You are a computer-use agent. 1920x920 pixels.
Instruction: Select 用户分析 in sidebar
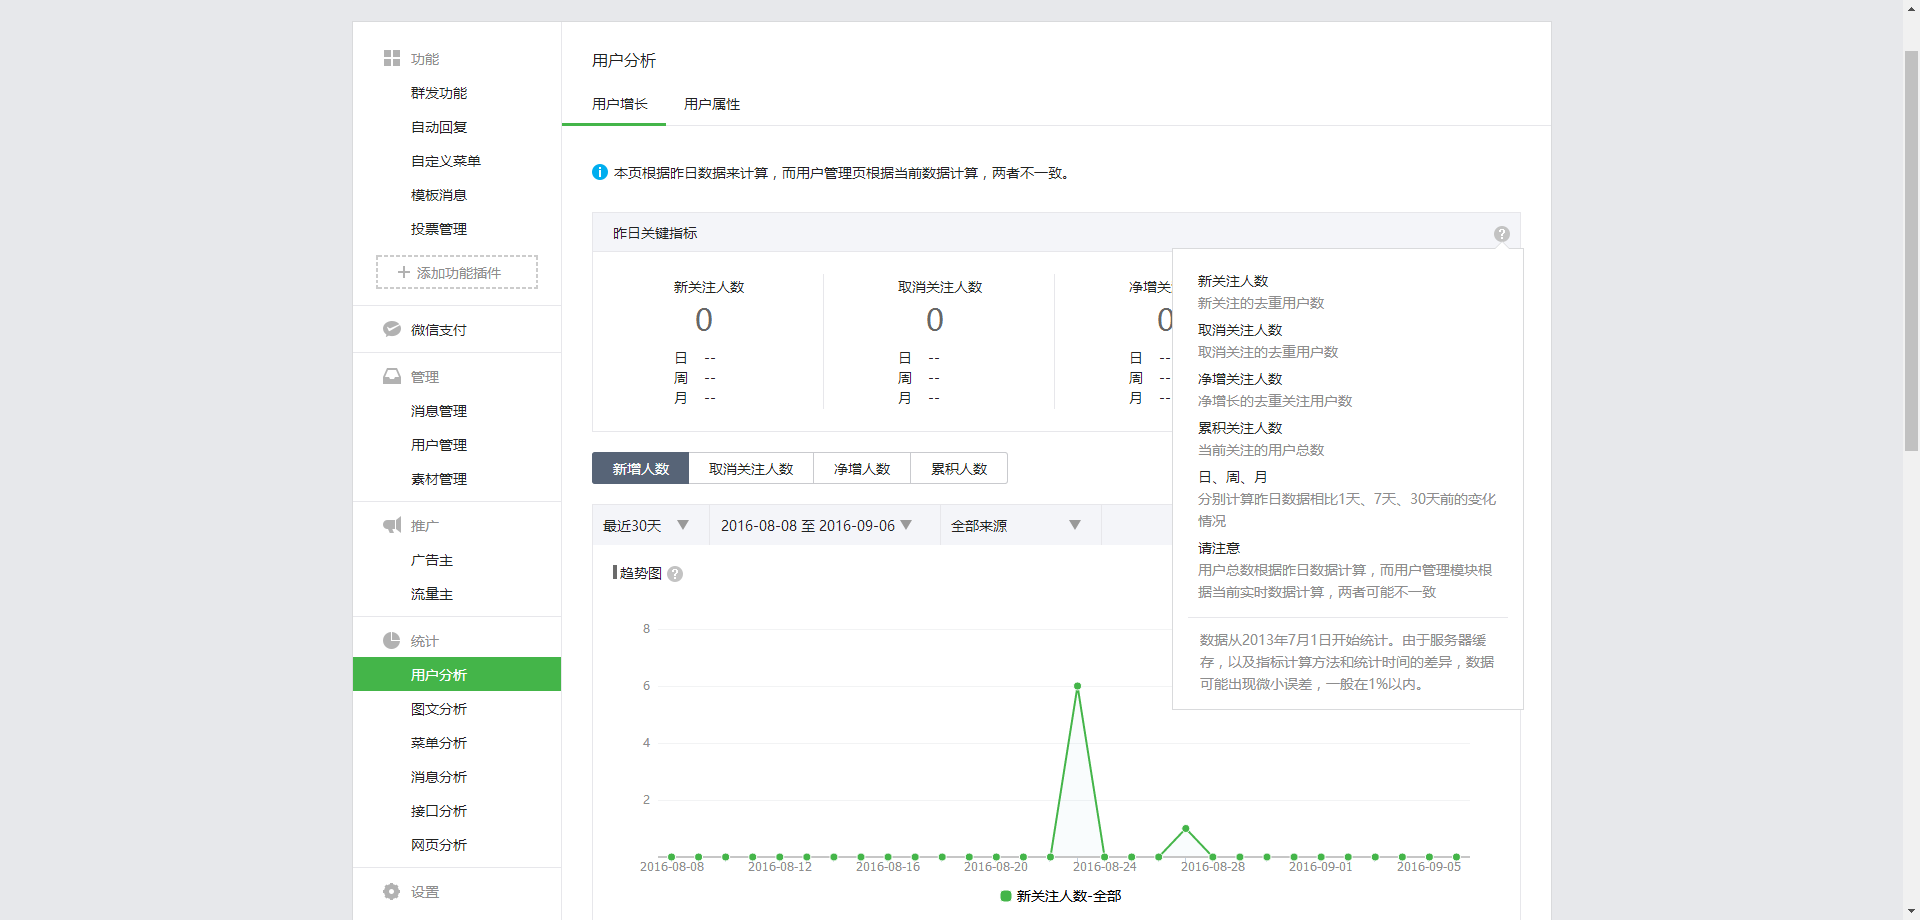tap(457, 674)
